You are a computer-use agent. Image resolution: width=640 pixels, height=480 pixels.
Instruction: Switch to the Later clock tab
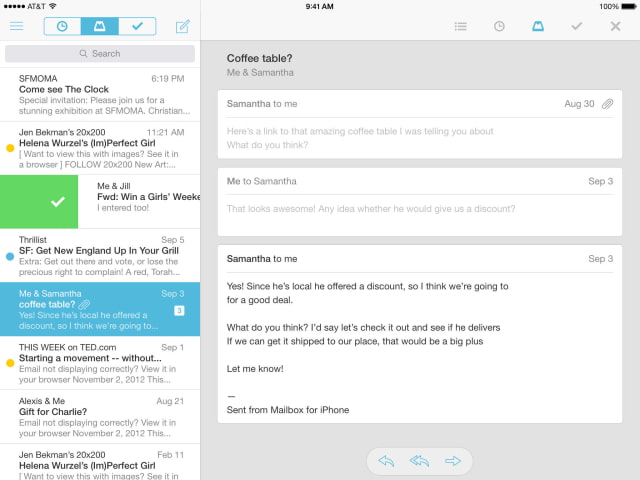click(x=62, y=26)
